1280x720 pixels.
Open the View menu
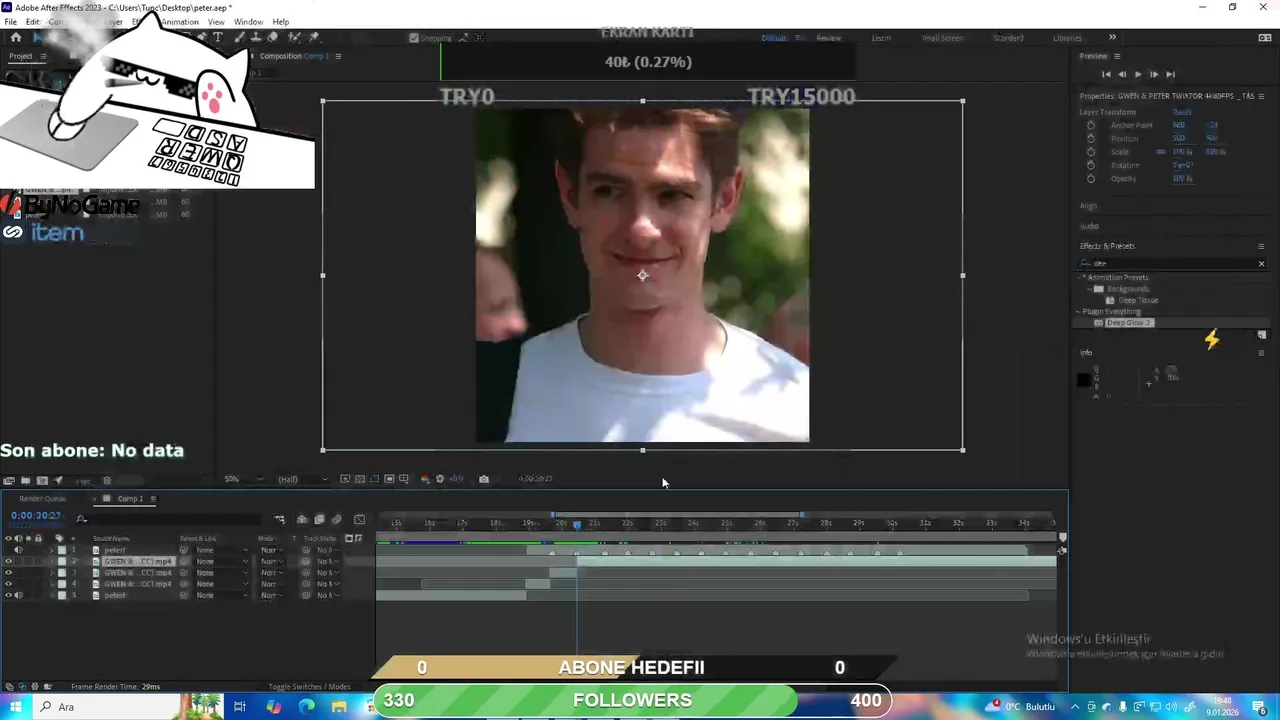[216, 22]
